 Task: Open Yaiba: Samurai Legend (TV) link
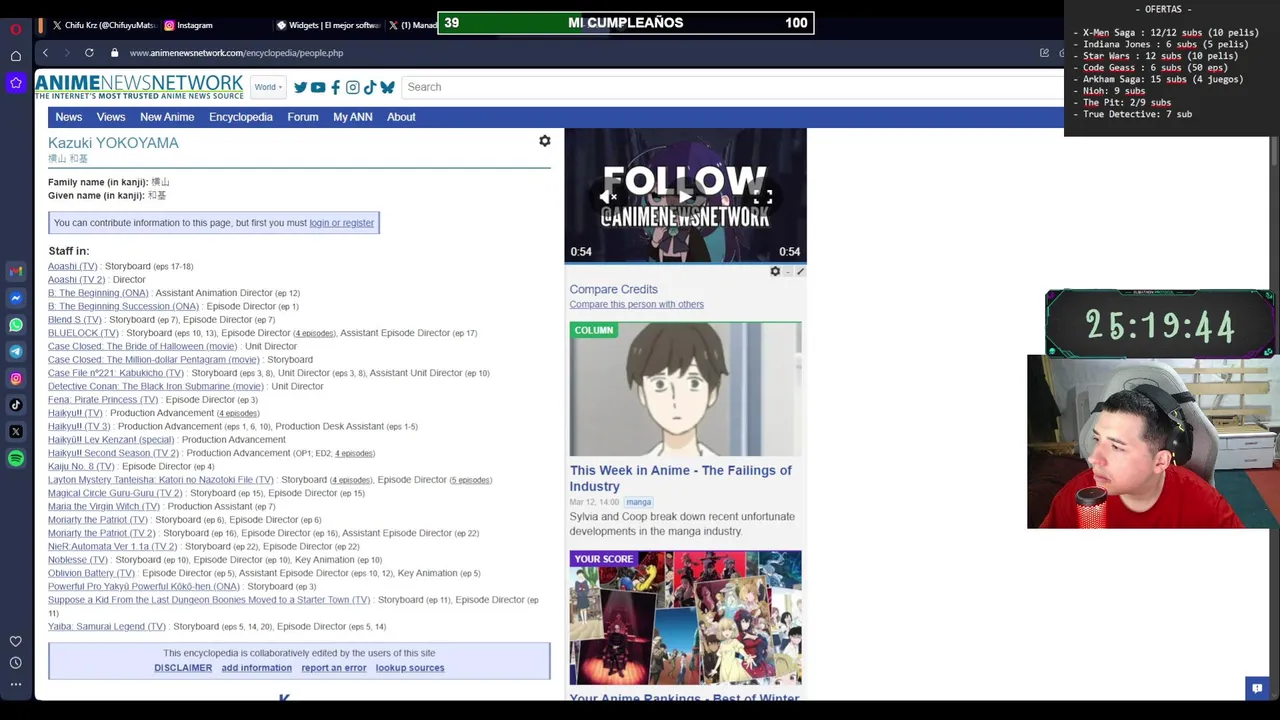pyautogui.click(x=107, y=626)
